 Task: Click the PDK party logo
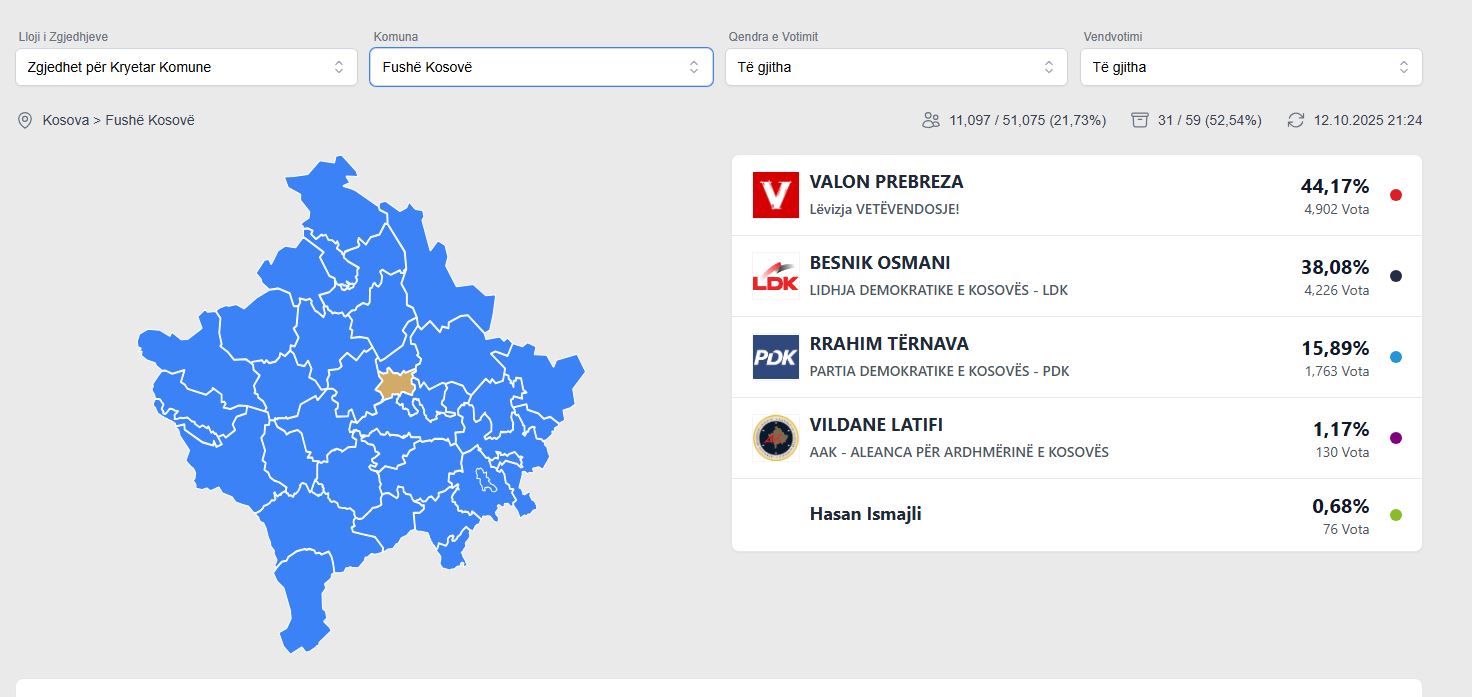pyautogui.click(x=775, y=357)
